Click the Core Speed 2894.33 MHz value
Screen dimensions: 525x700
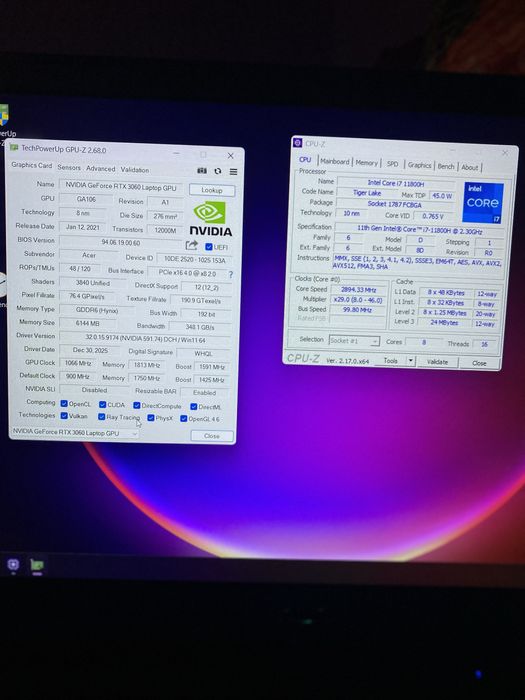pos(358,290)
